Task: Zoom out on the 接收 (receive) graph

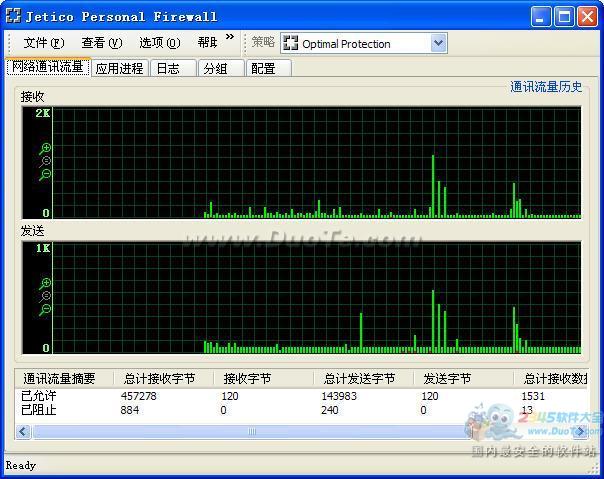Action: point(46,174)
